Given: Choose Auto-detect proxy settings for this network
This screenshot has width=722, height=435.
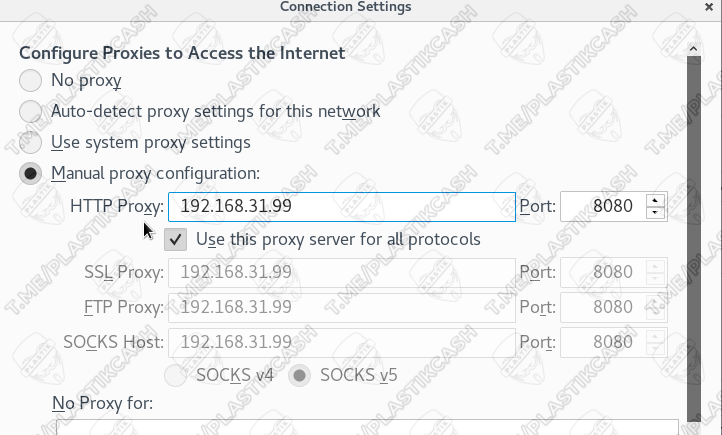Looking at the screenshot, I should point(32,111).
